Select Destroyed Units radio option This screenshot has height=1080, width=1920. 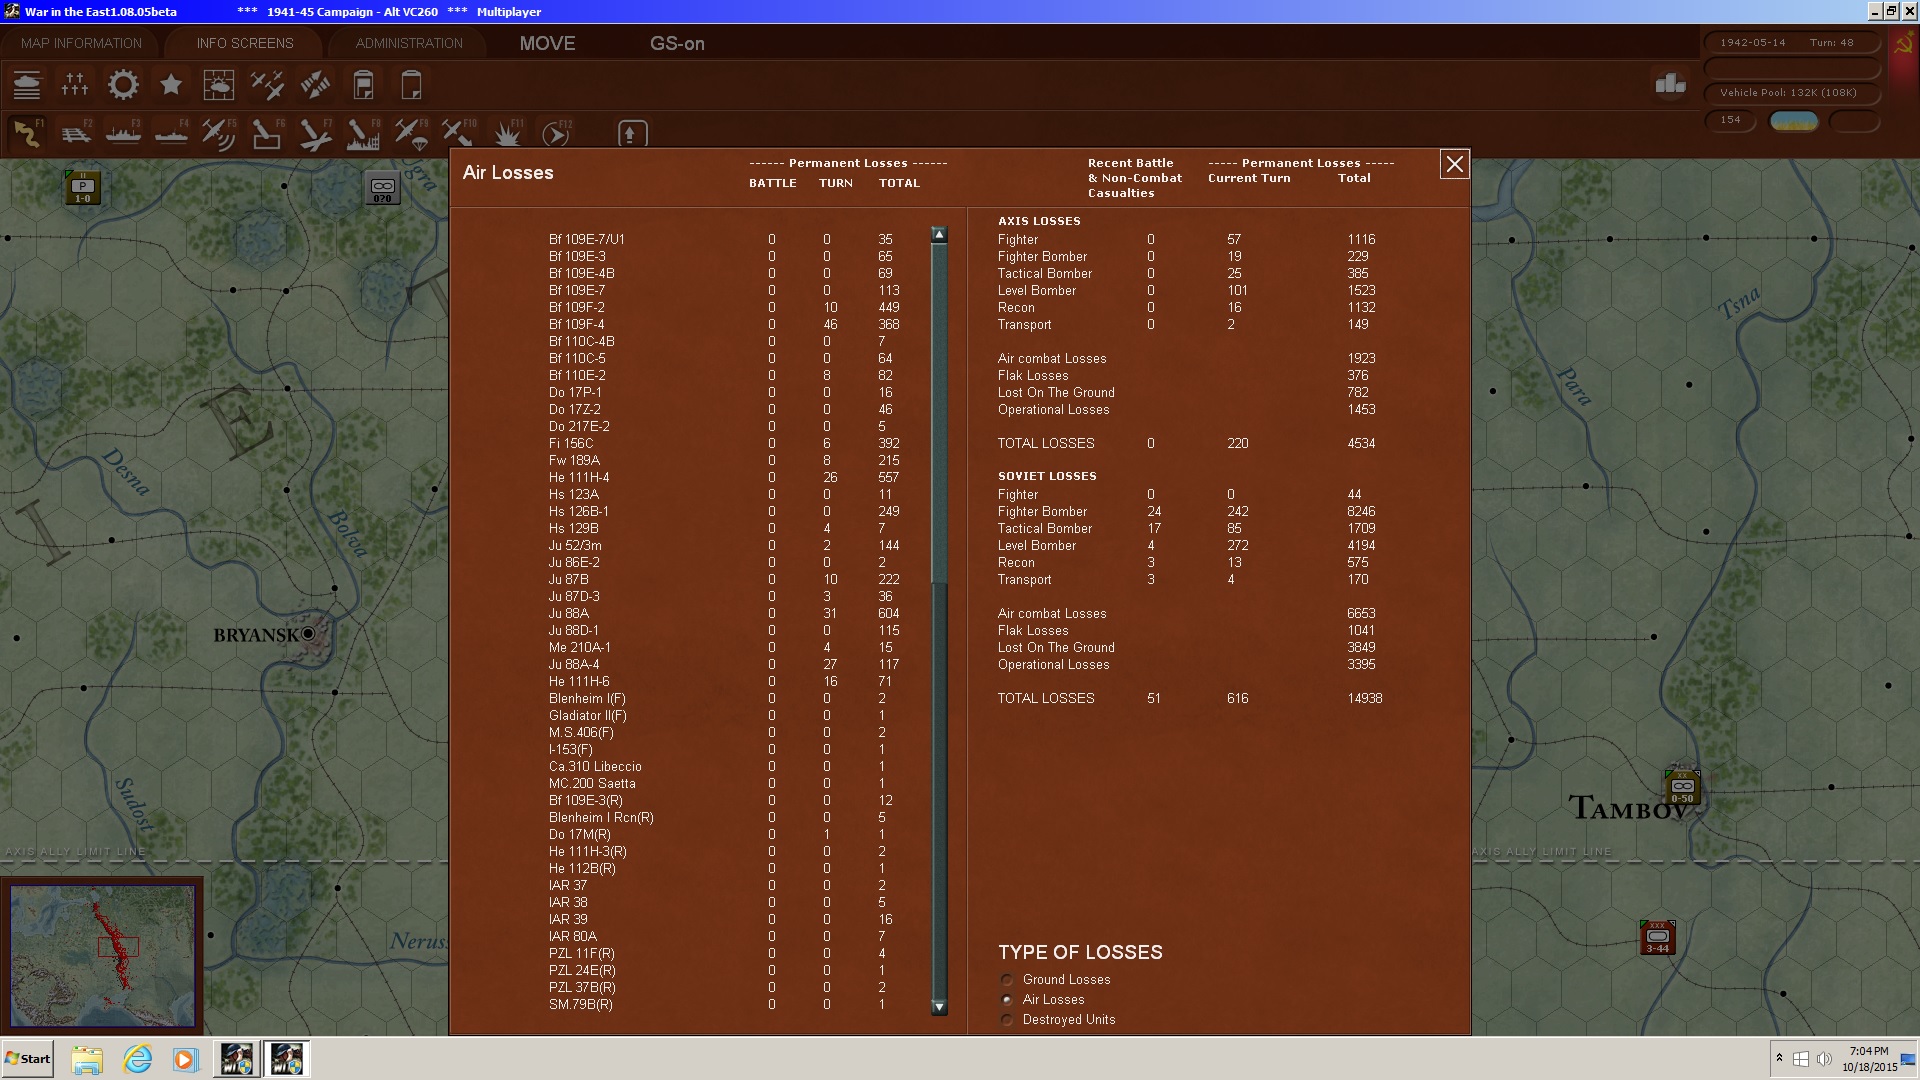point(1007,1020)
